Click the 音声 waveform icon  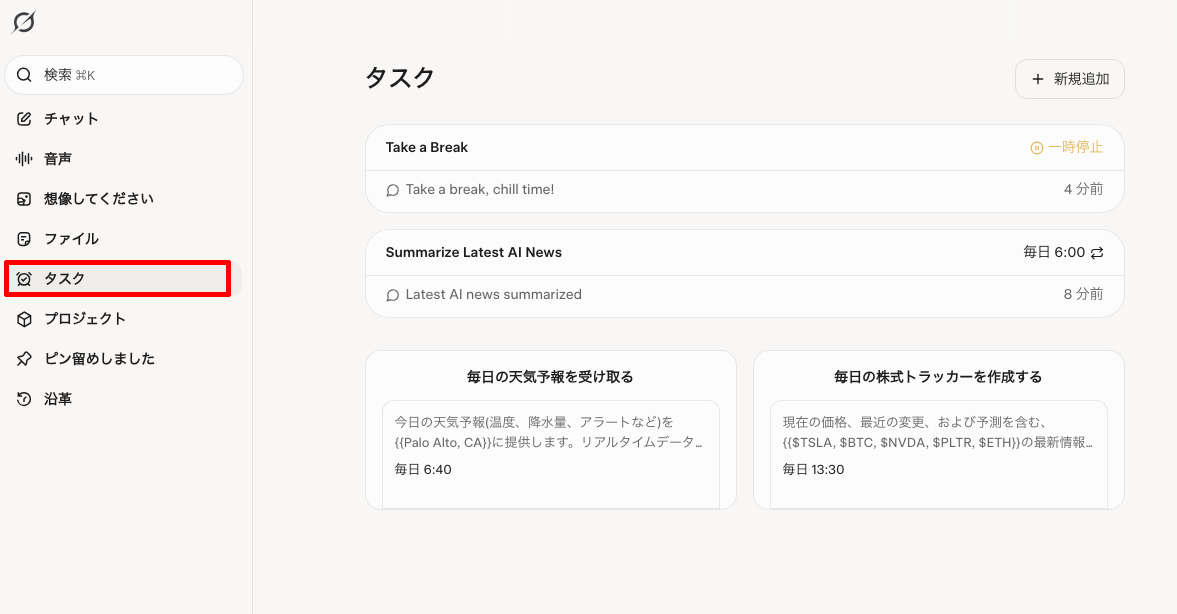coord(25,159)
